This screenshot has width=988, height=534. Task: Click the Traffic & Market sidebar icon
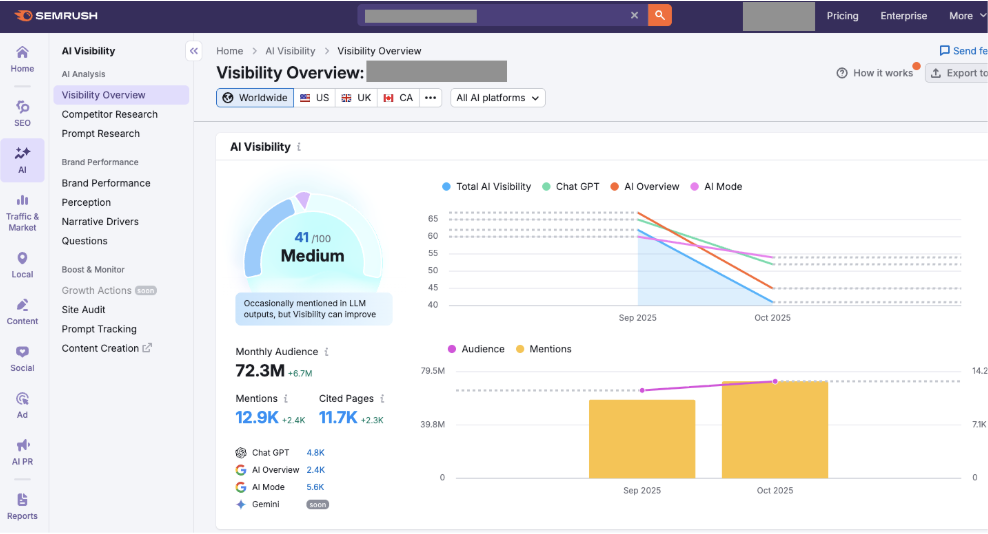pos(22,208)
